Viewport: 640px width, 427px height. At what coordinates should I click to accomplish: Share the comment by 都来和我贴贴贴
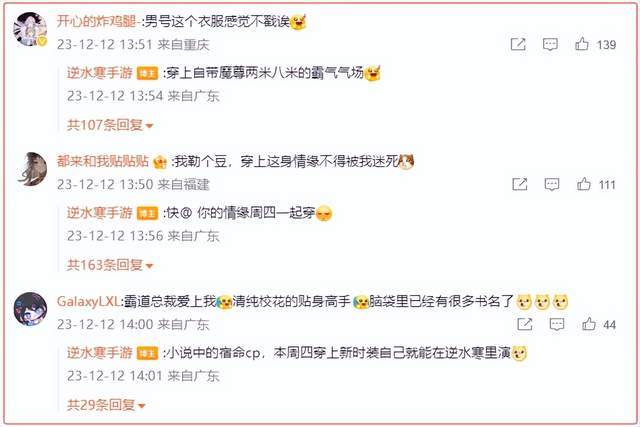tap(520, 184)
